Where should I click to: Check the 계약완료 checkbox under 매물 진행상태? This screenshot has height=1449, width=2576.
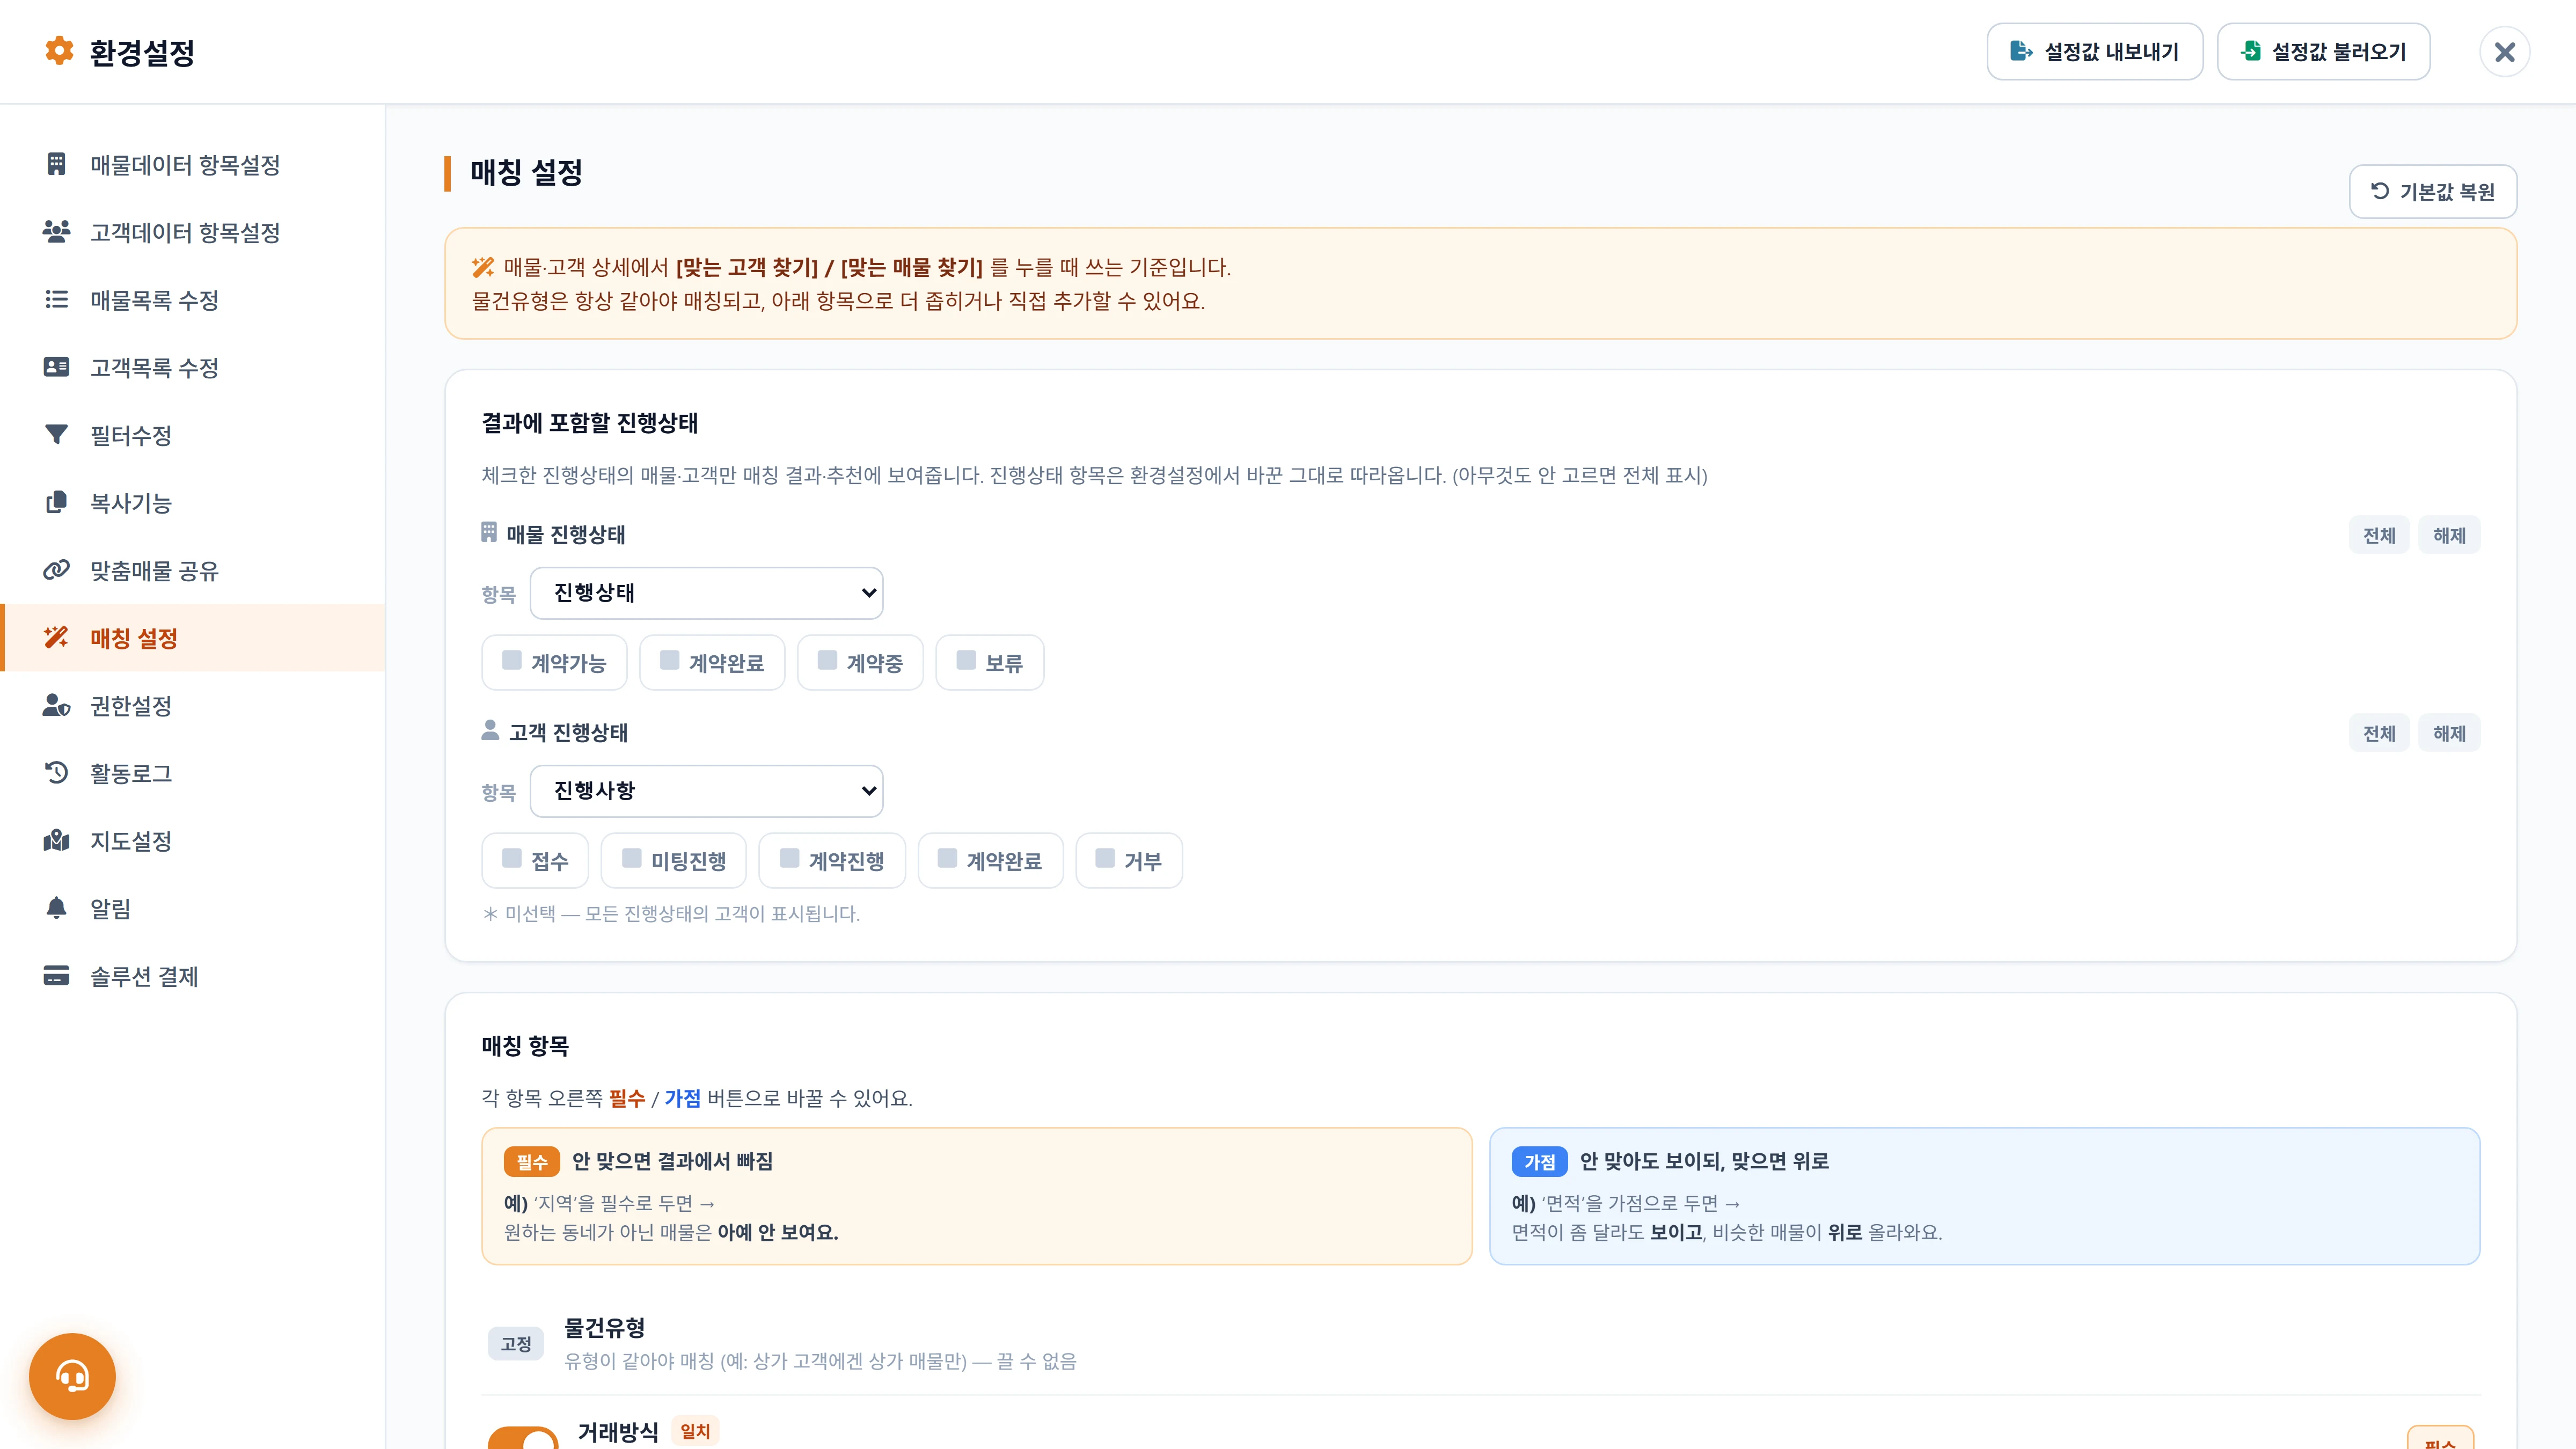pos(670,660)
